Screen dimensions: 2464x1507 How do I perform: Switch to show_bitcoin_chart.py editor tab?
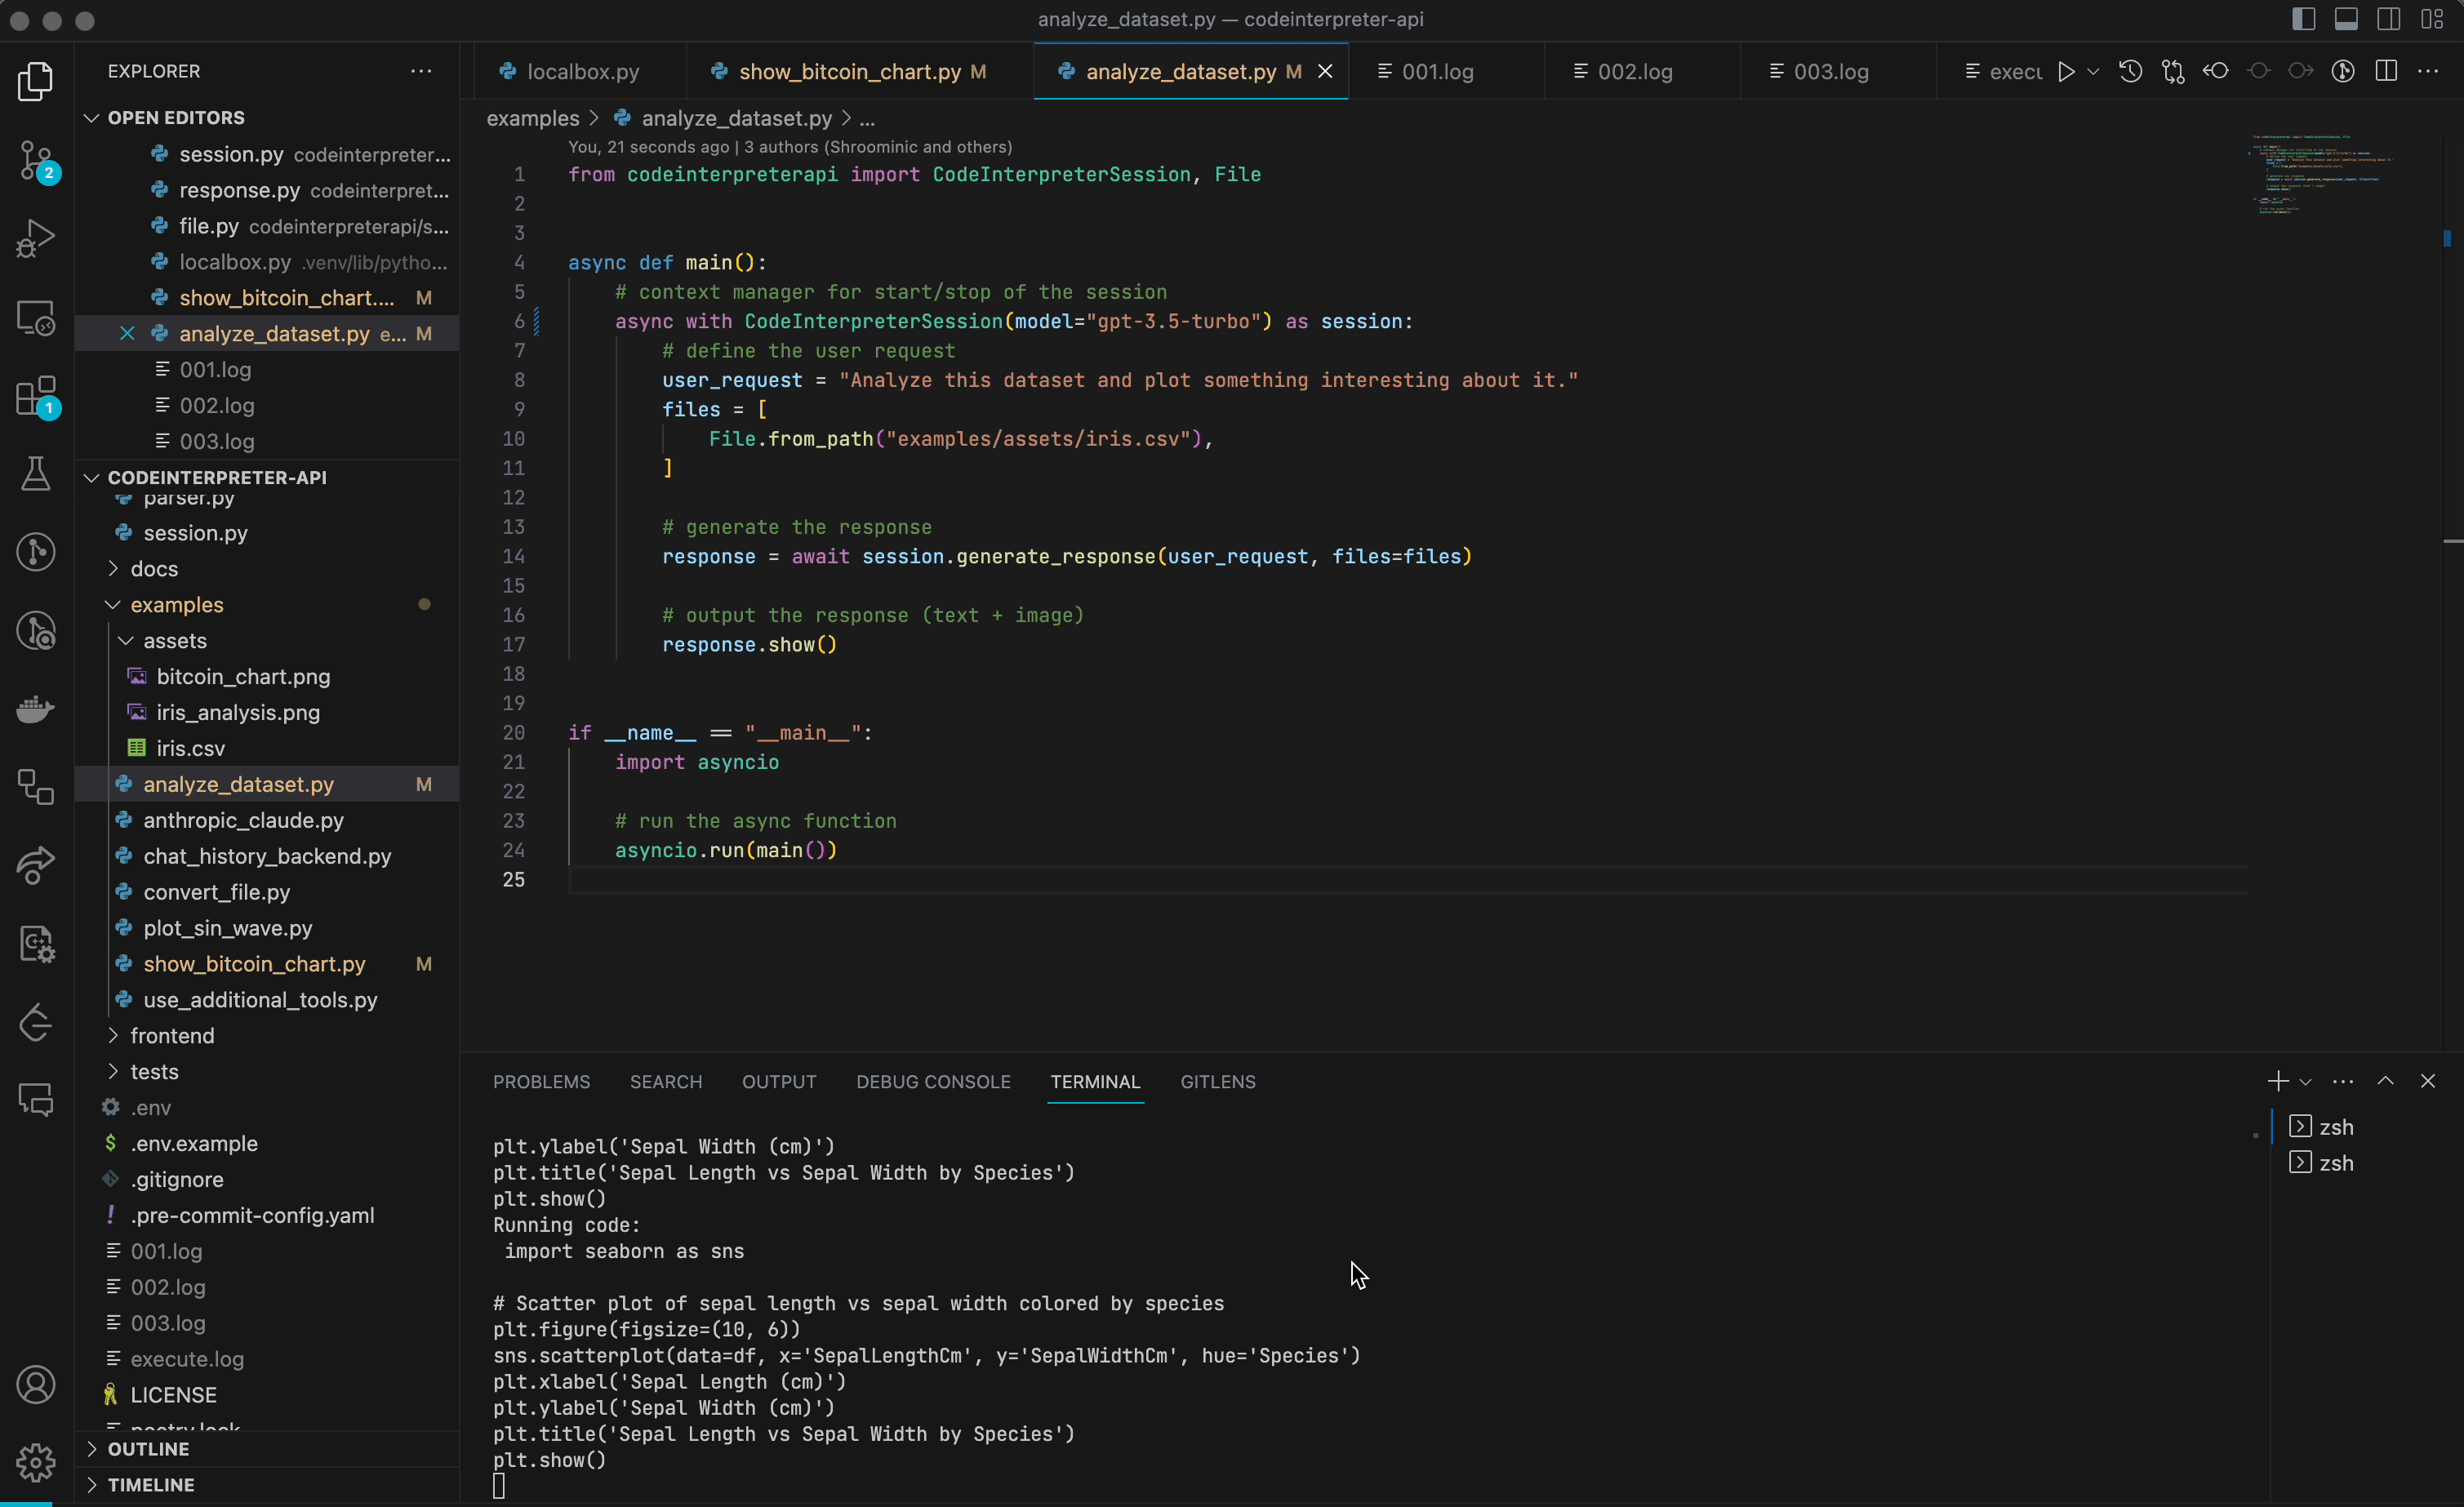click(849, 71)
